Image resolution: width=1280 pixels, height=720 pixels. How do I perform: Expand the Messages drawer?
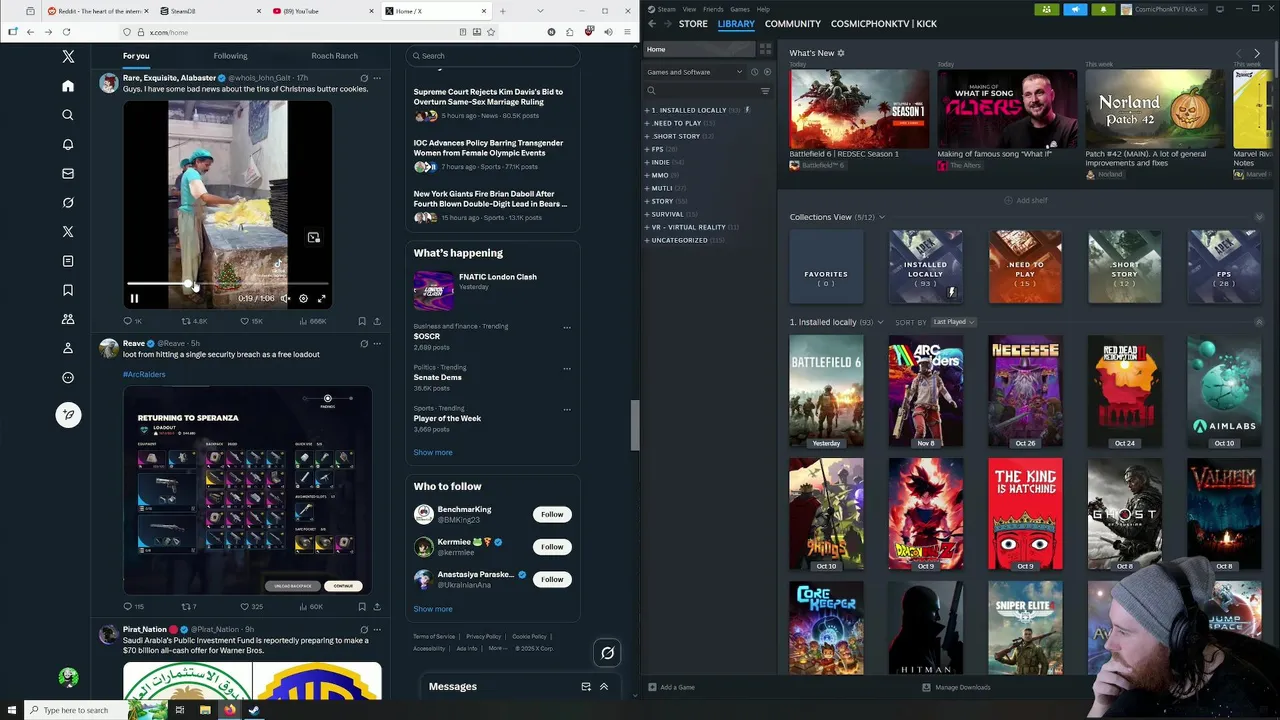[x=604, y=687]
